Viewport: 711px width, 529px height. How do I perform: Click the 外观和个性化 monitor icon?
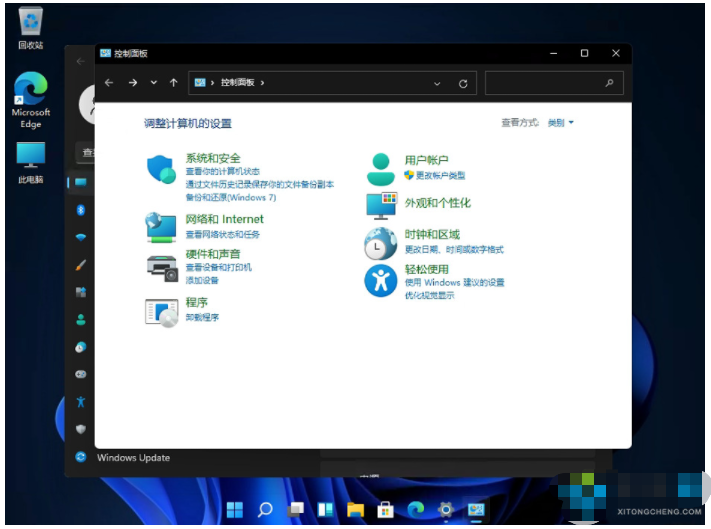380,205
